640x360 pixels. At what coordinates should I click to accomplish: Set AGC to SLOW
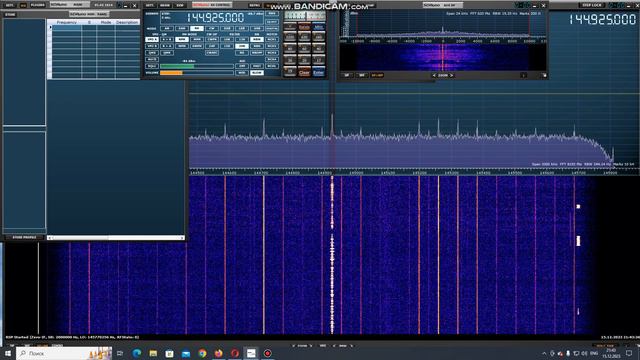[x=257, y=73]
